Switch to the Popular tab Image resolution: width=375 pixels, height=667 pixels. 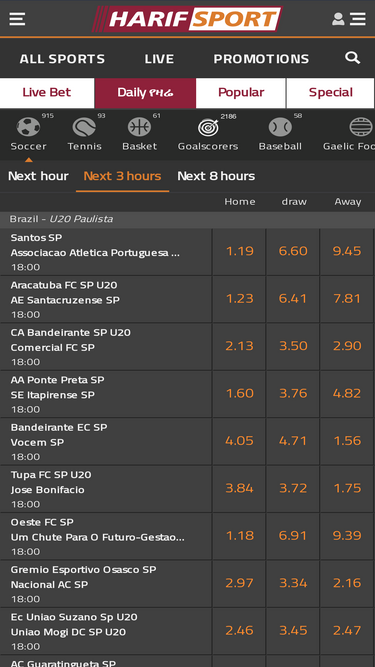[x=241, y=93]
